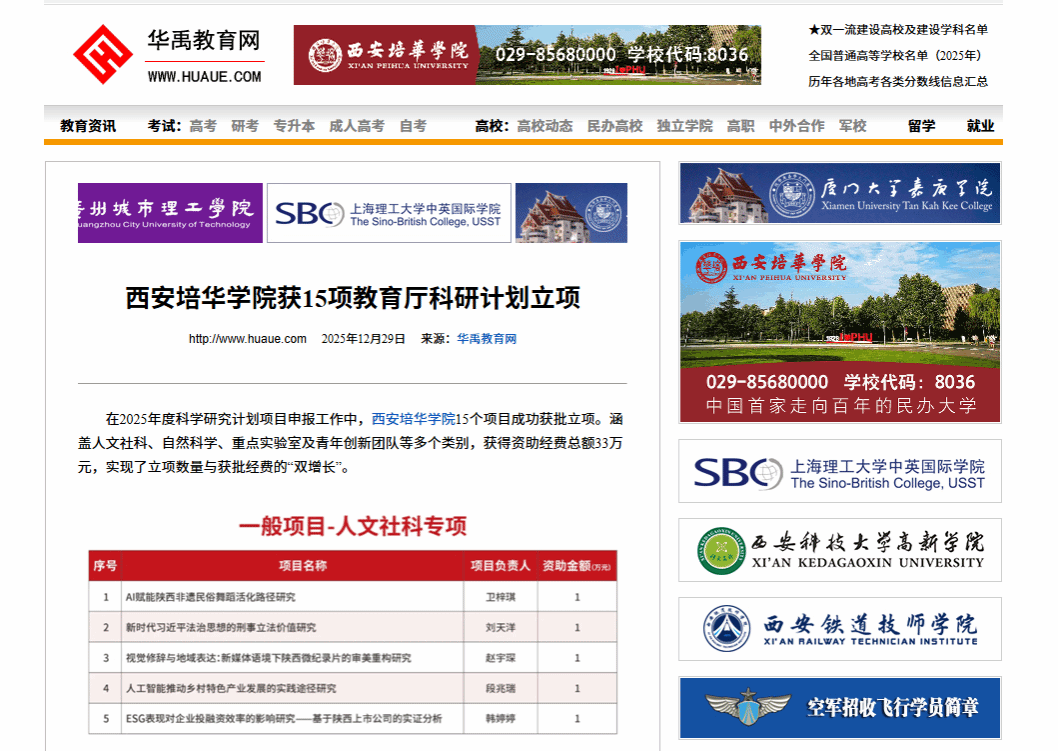Screen dimensions: 1058x751
Task: Click the 华禹教育网 source link
Action: (487, 339)
